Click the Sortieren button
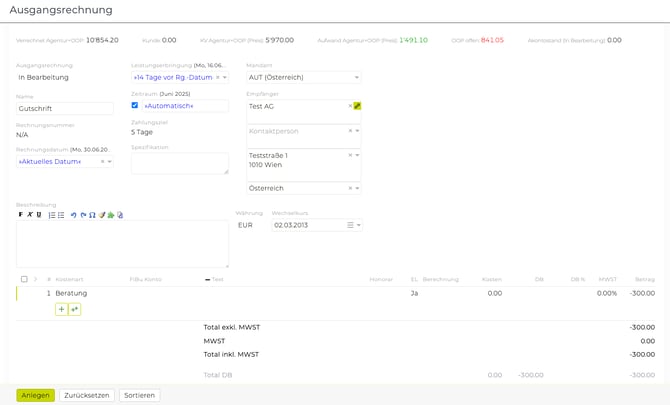 pyautogui.click(x=139, y=395)
